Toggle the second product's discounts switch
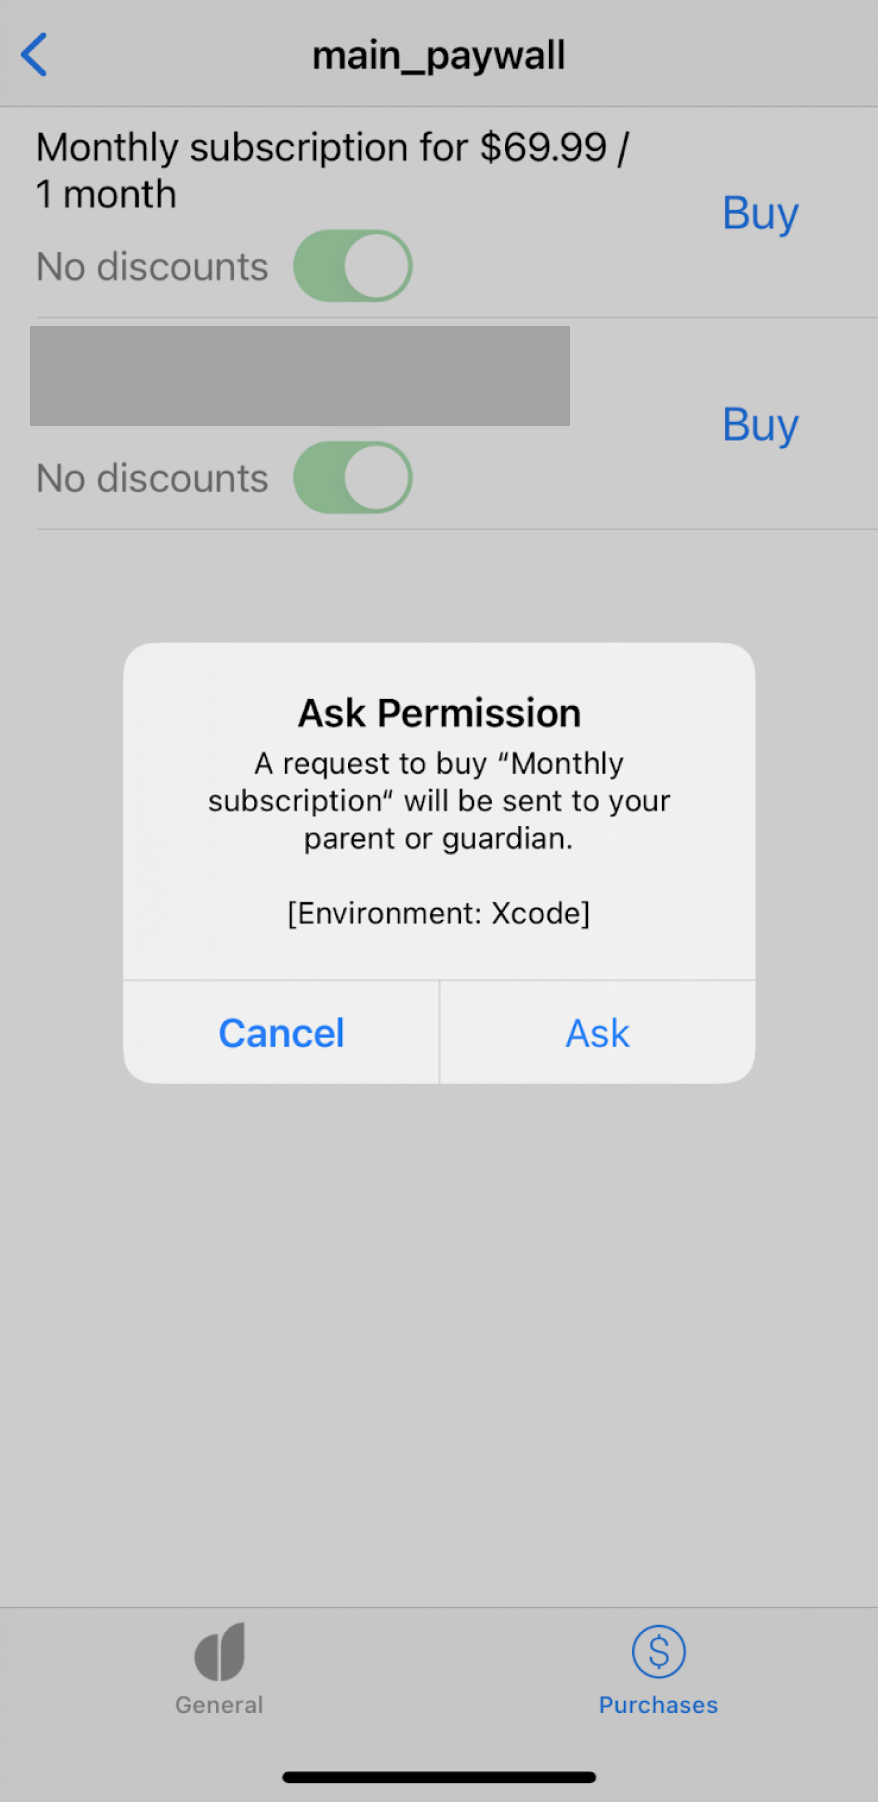 [x=353, y=478]
